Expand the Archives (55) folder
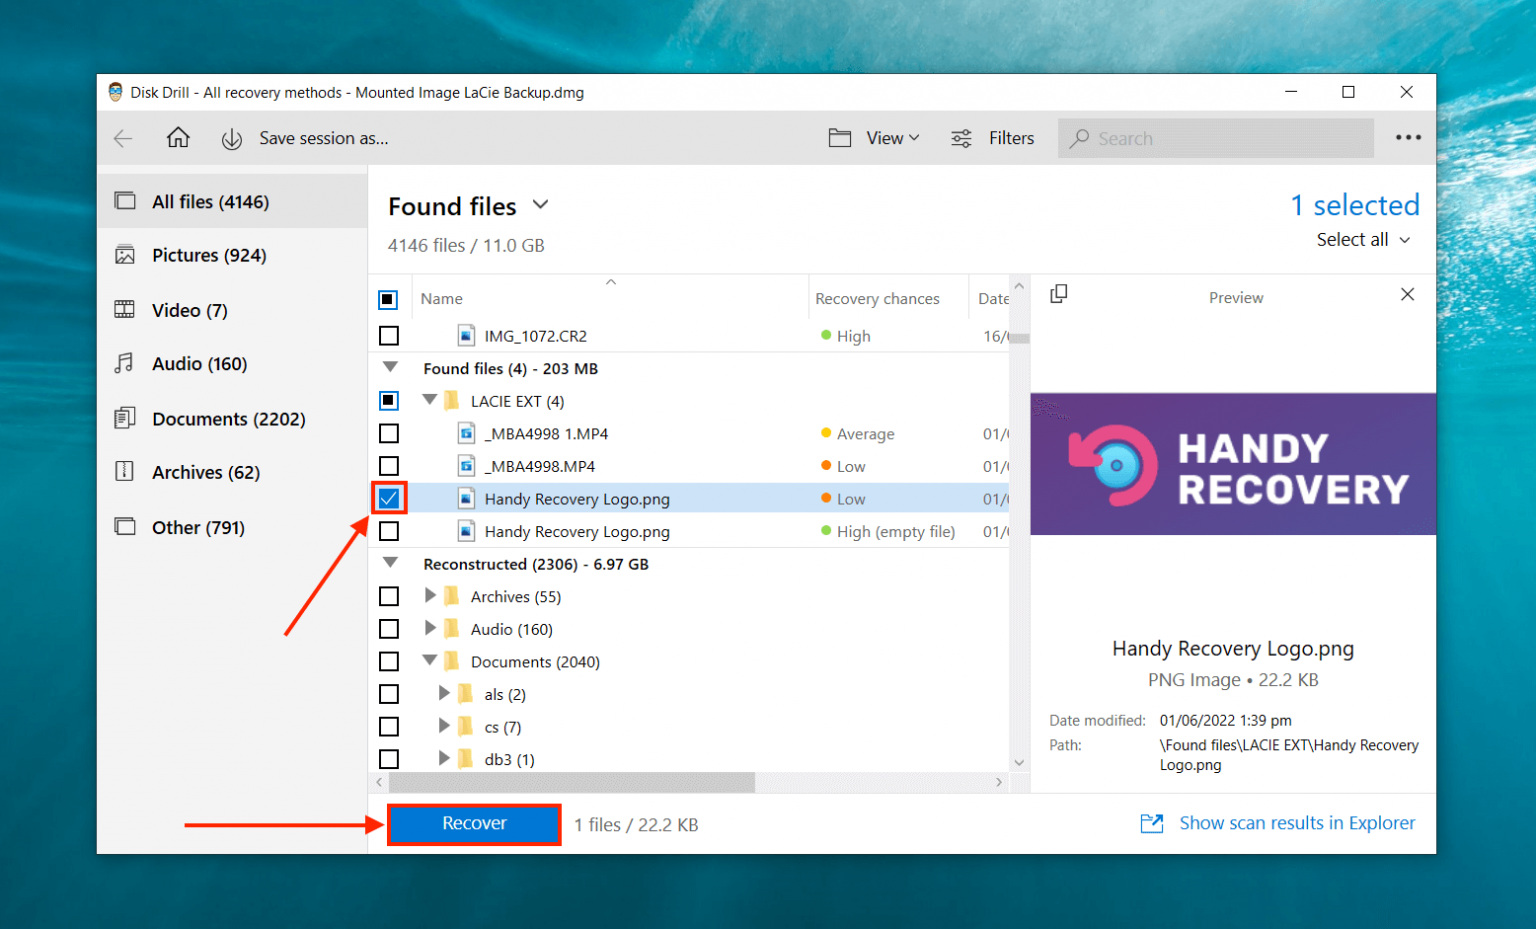1536x929 pixels. (445, 596)
